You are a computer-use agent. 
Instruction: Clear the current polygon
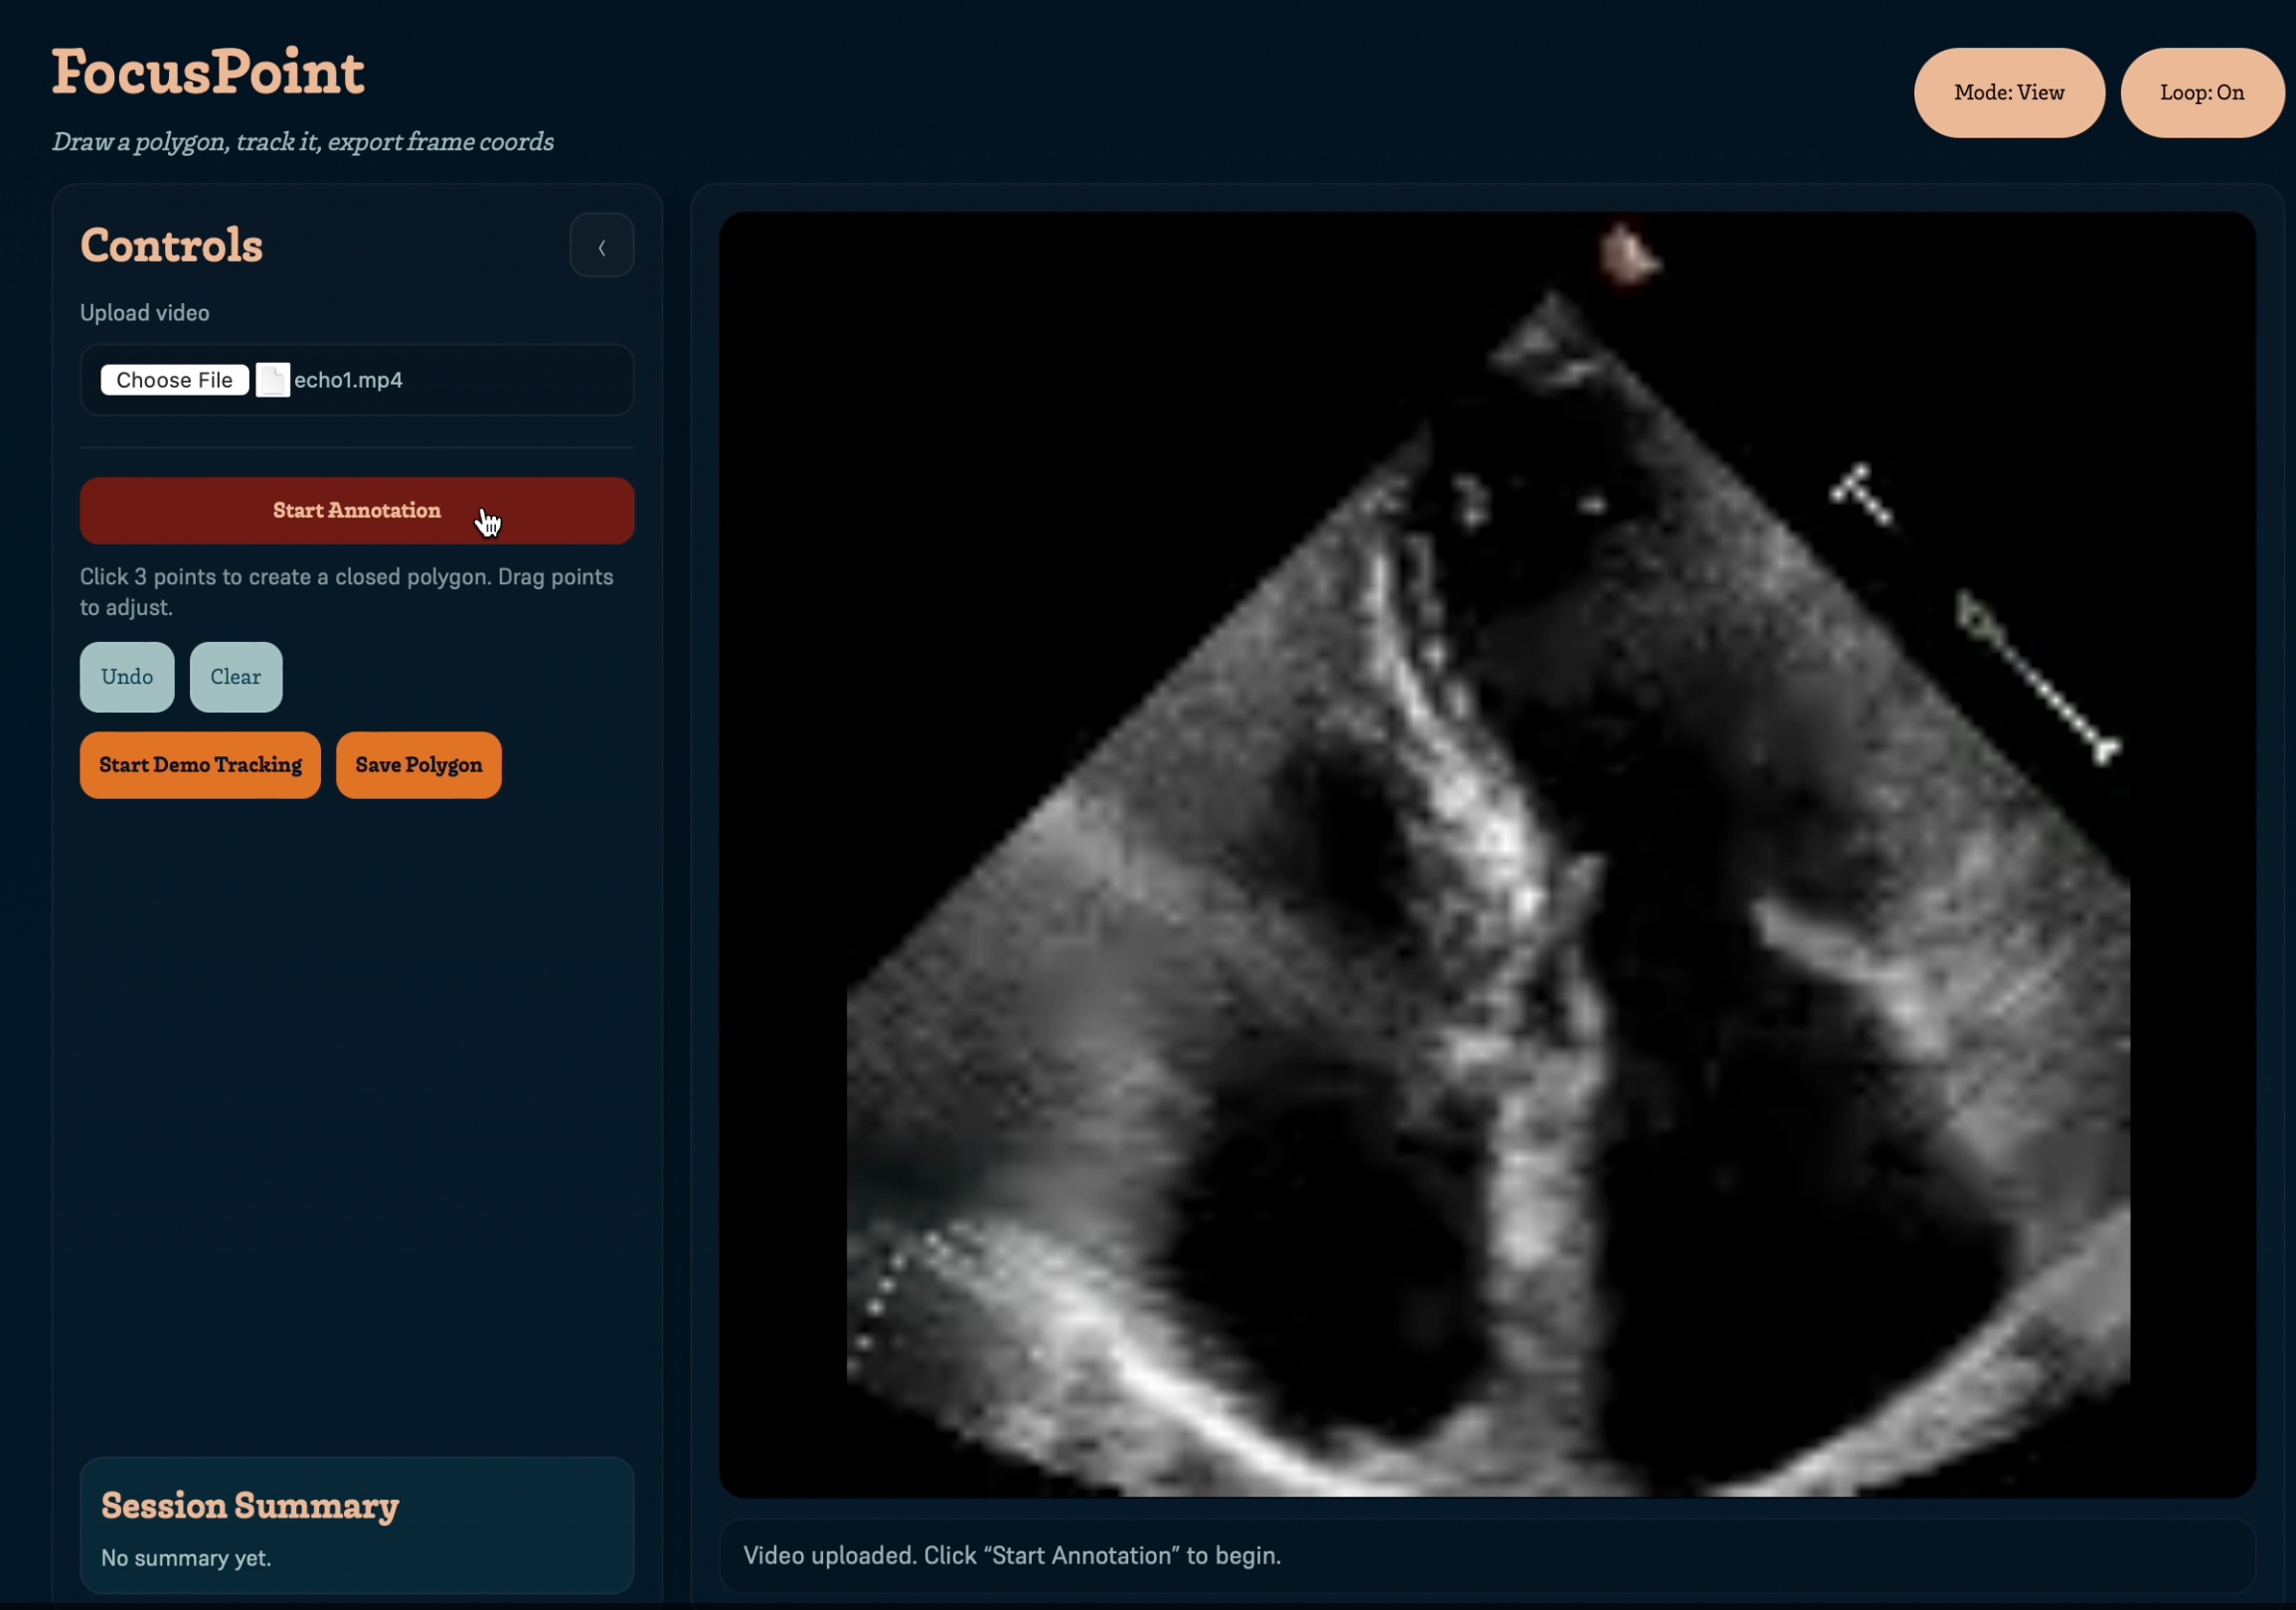[x=235, y=677]
